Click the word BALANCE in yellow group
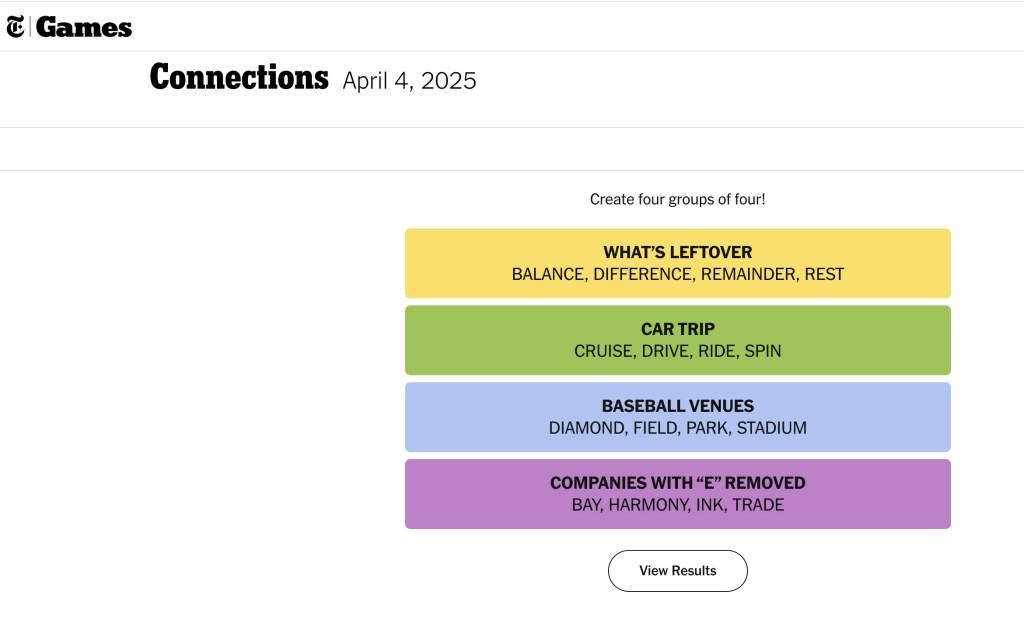This screenshot has height=629, width=1024. (548, 274)
